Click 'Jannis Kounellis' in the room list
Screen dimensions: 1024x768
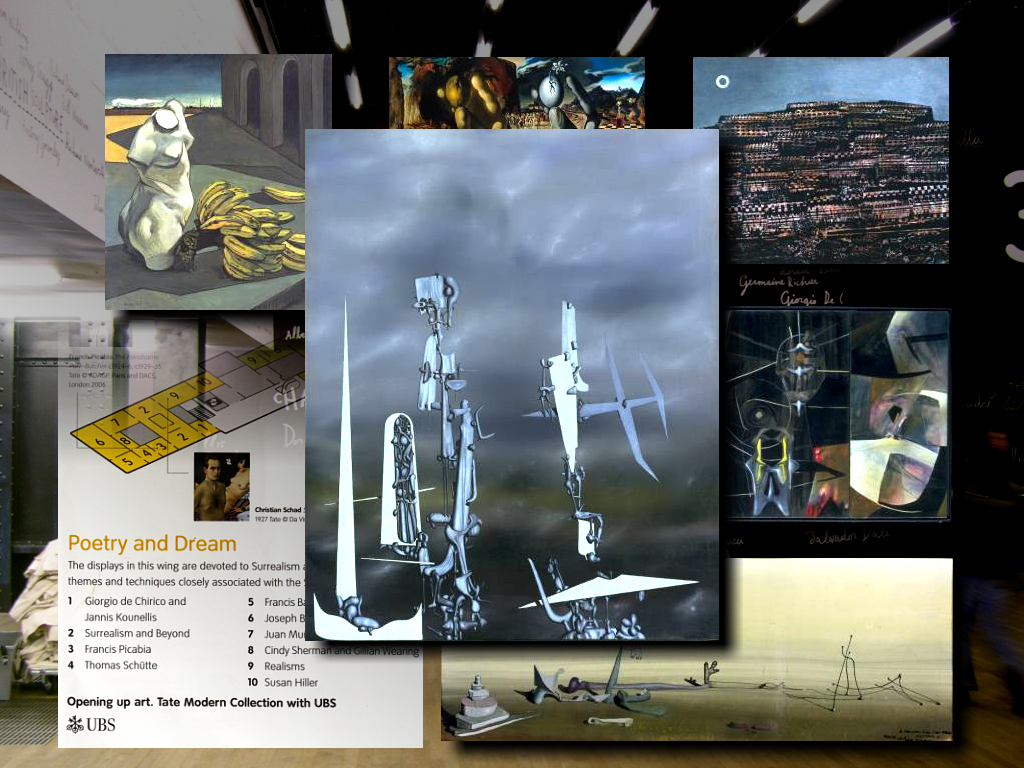(x=121, y=617)
